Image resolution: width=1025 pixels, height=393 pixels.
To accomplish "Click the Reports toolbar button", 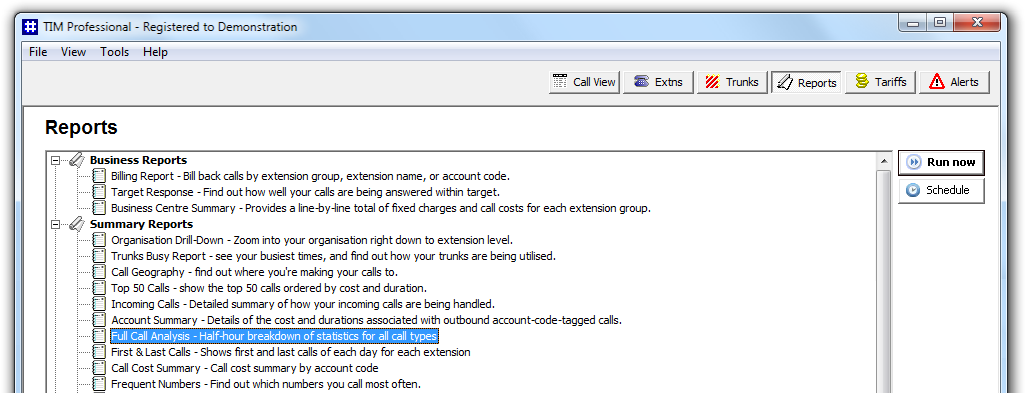I will pyautogui.click(x=806, y=82).
